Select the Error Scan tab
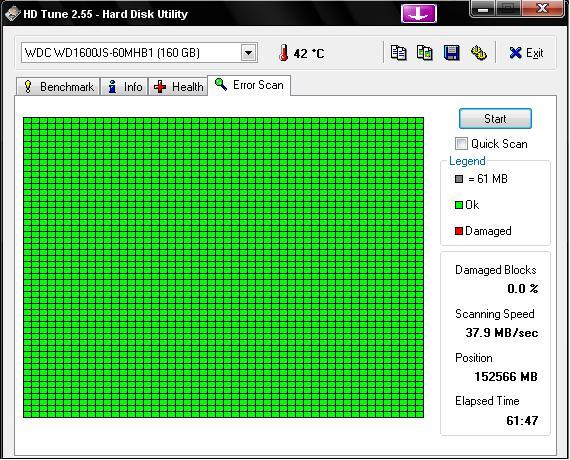Image resolution: width=570 pixels, height=460 pixels. point(249,85)
